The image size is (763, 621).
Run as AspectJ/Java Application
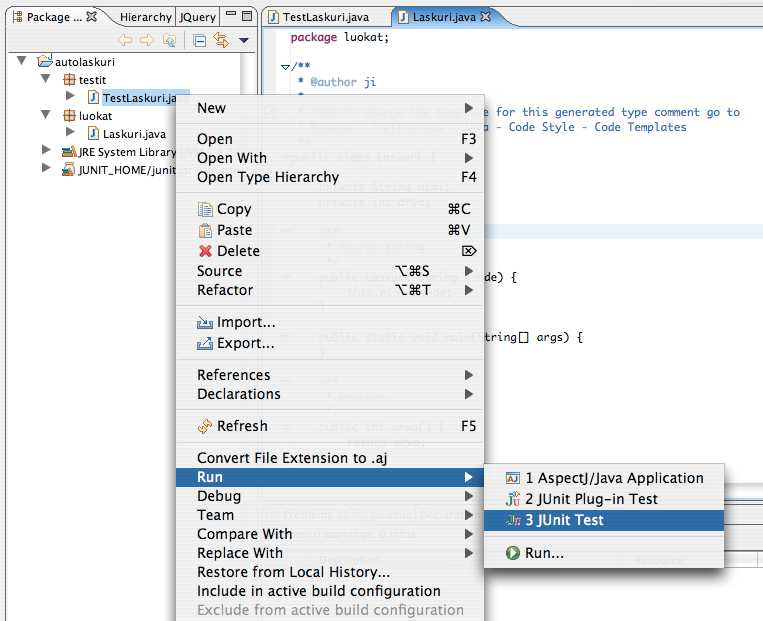point(604,478)
